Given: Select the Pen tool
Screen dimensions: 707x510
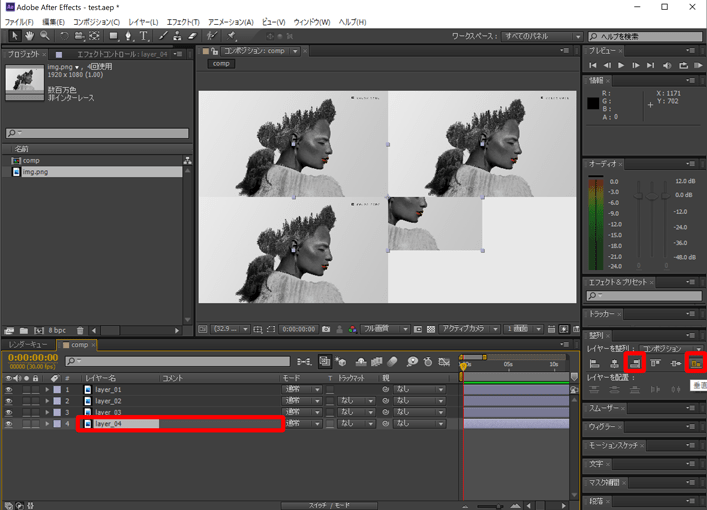Looking at the screenshot, I should [129, 36].
